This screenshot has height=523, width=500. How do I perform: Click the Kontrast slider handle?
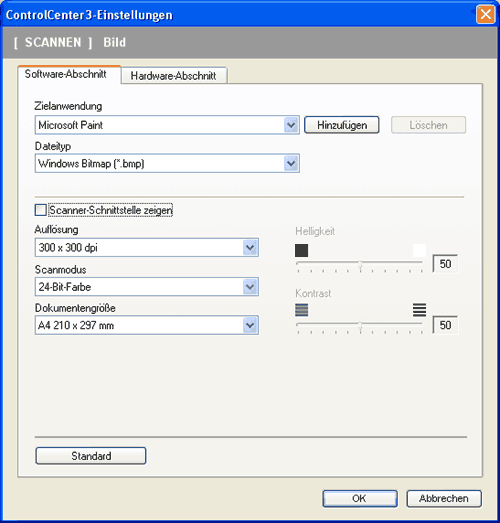pyautogui.click(x=360, y=326)
